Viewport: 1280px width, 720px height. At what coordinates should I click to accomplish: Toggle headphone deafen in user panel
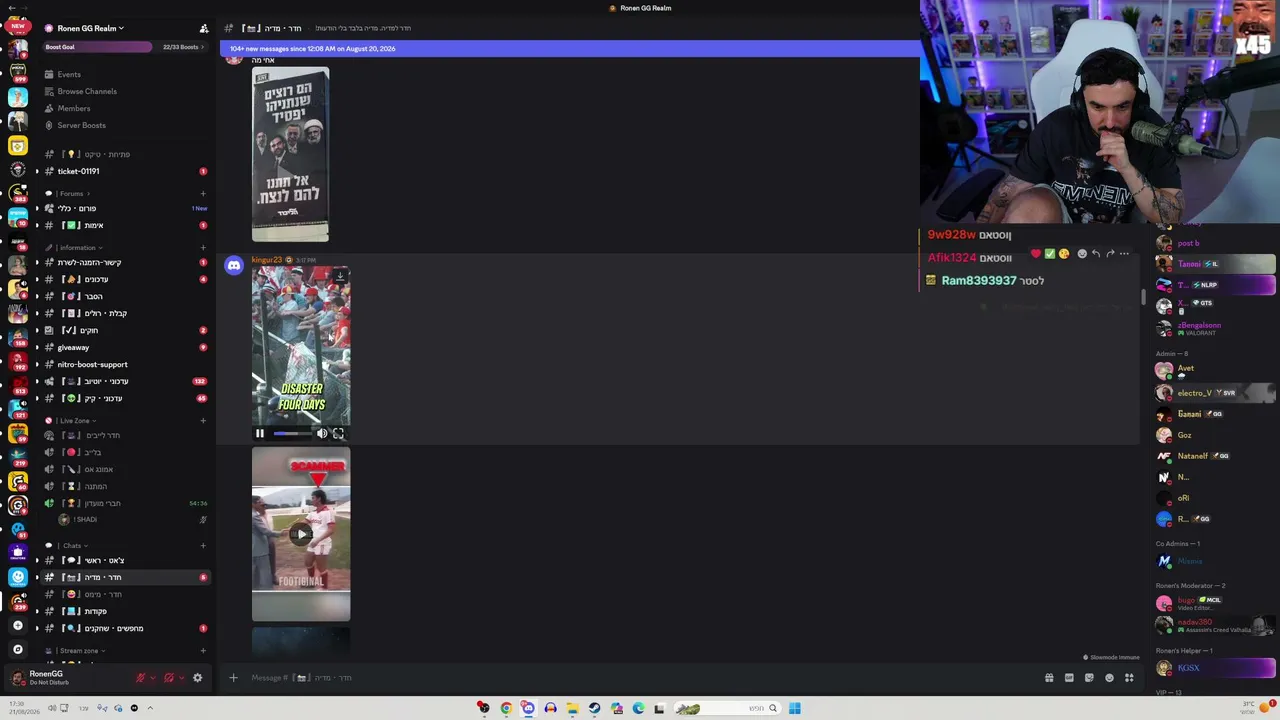169,678
